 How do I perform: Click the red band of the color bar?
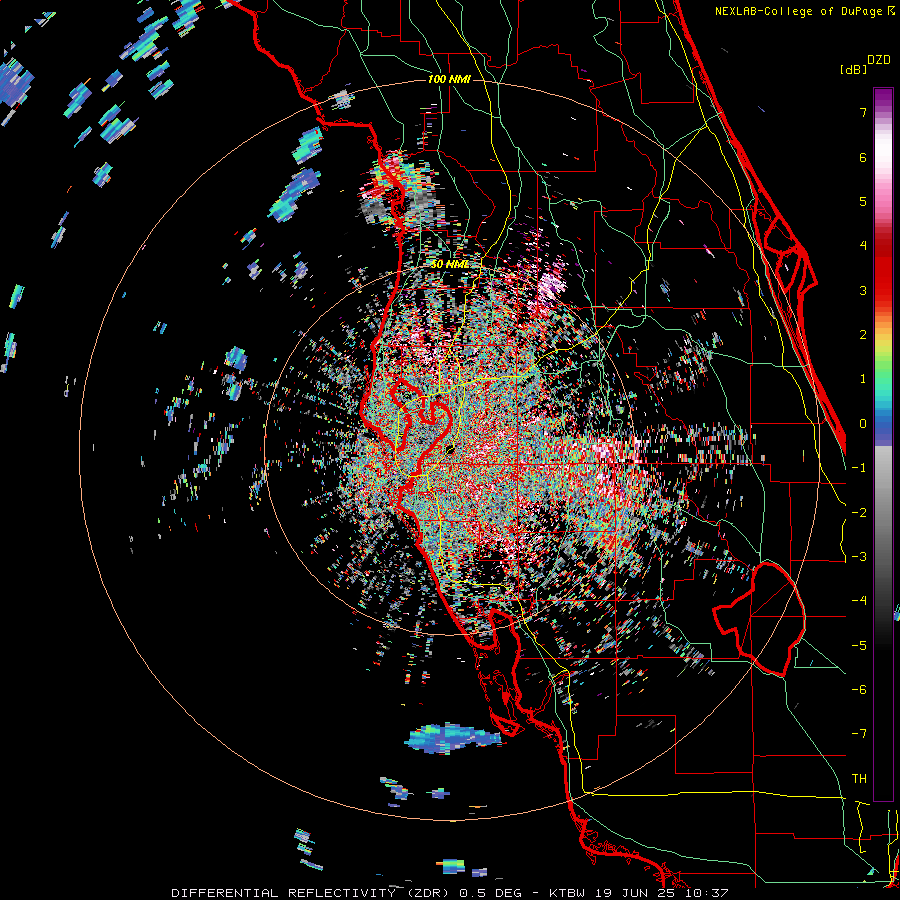[883, 270]
